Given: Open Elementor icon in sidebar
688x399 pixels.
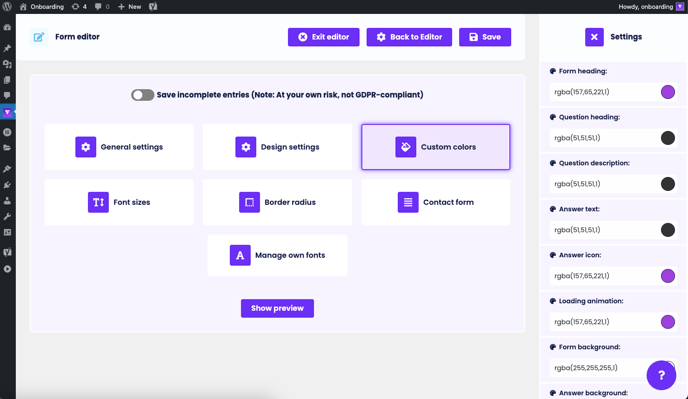Looking at the screenshot, I should [x=7, y=132].
